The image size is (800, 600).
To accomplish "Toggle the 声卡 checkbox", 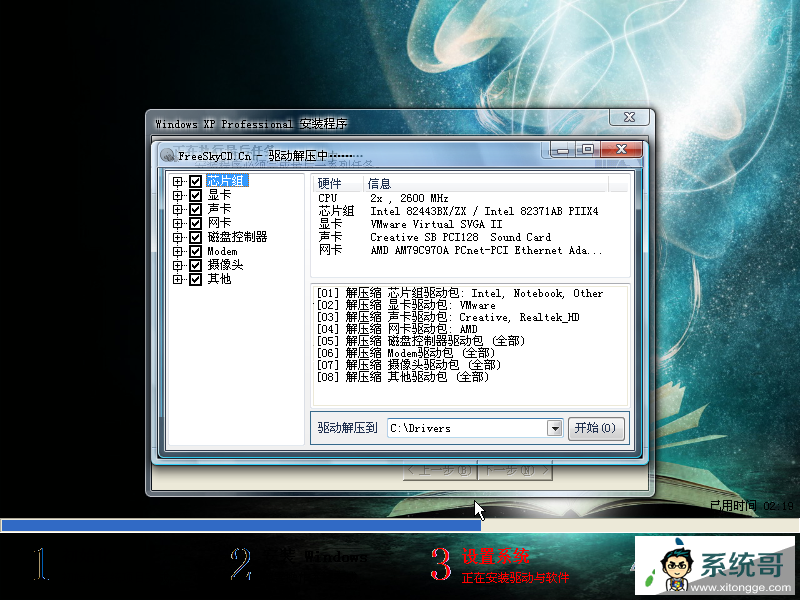I will [x=195, y=209].
